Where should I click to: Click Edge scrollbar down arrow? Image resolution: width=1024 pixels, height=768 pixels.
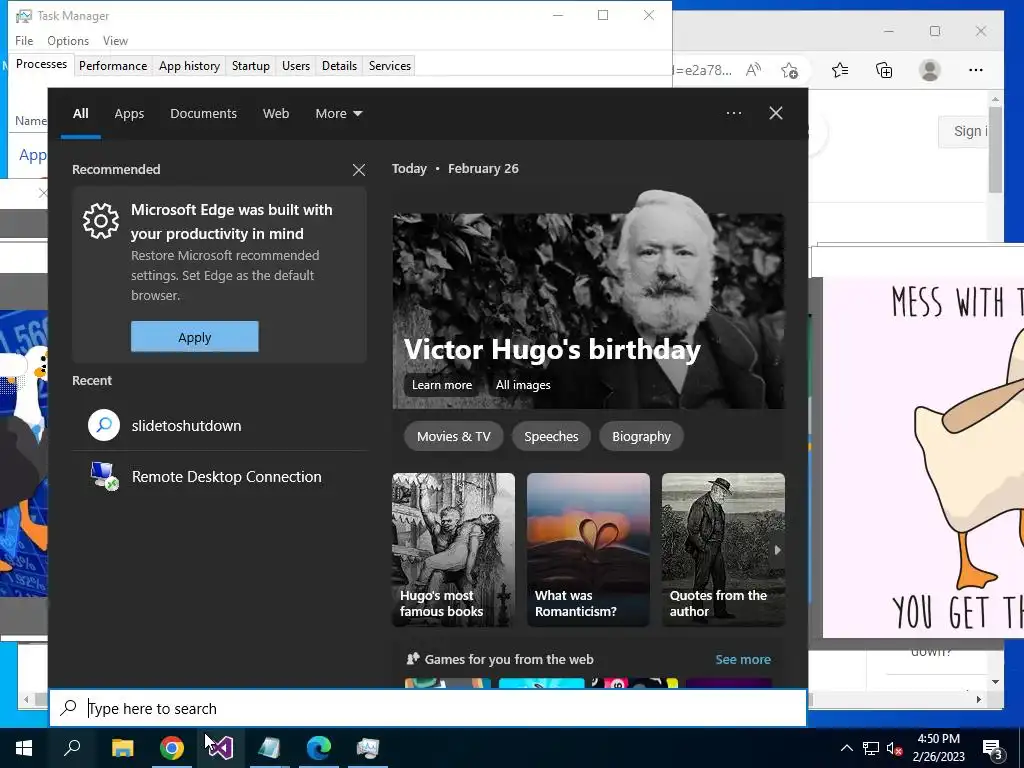[x=995, y=682]
